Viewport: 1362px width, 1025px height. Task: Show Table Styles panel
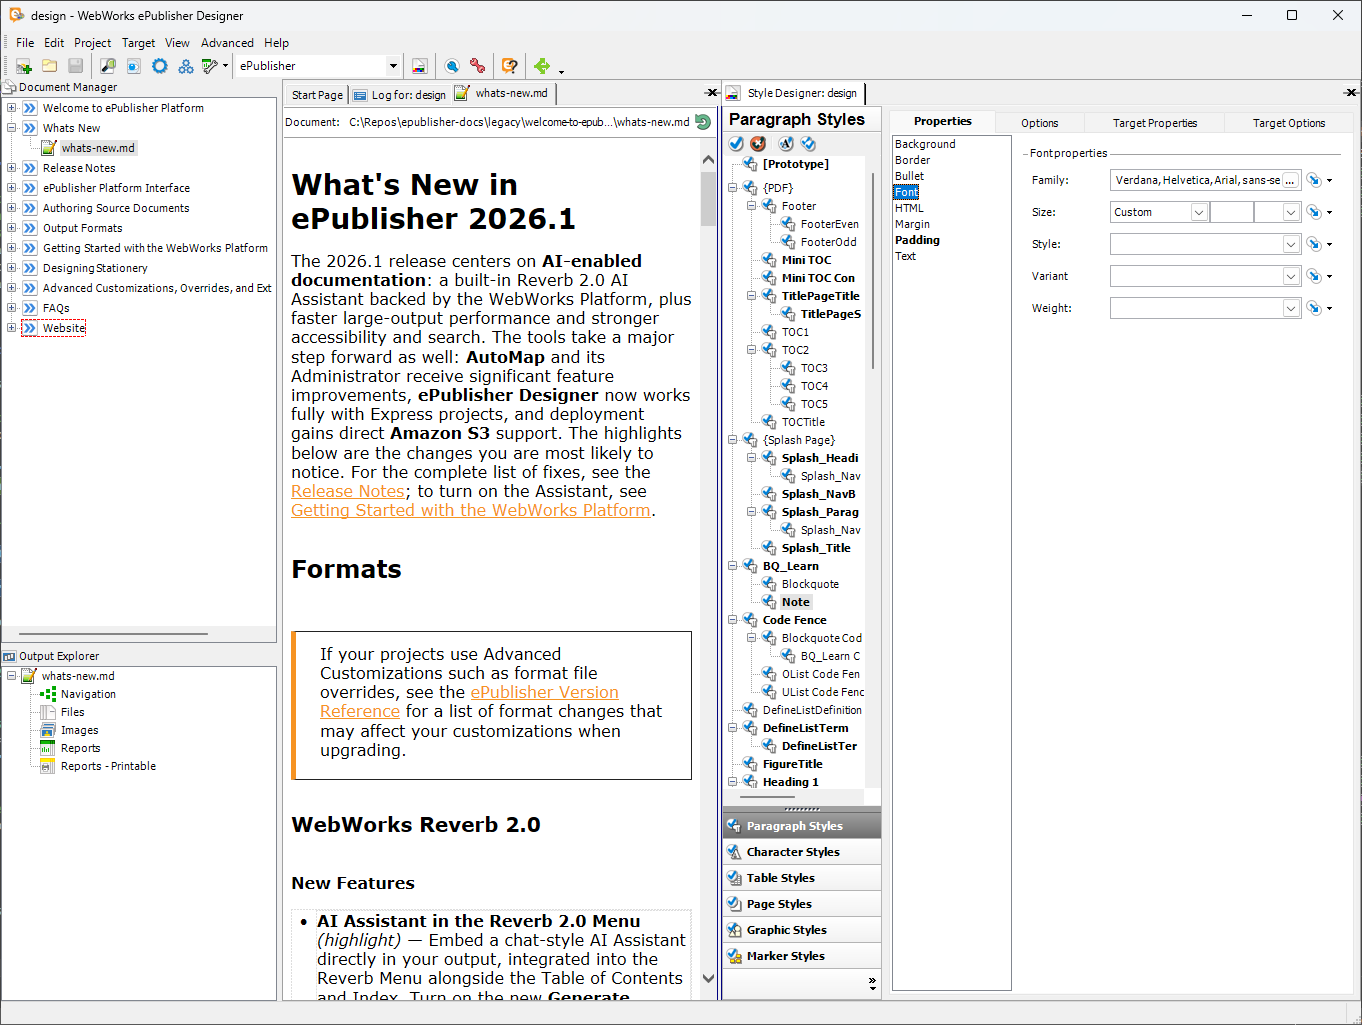pyautogui.click(x=802, y=878)
